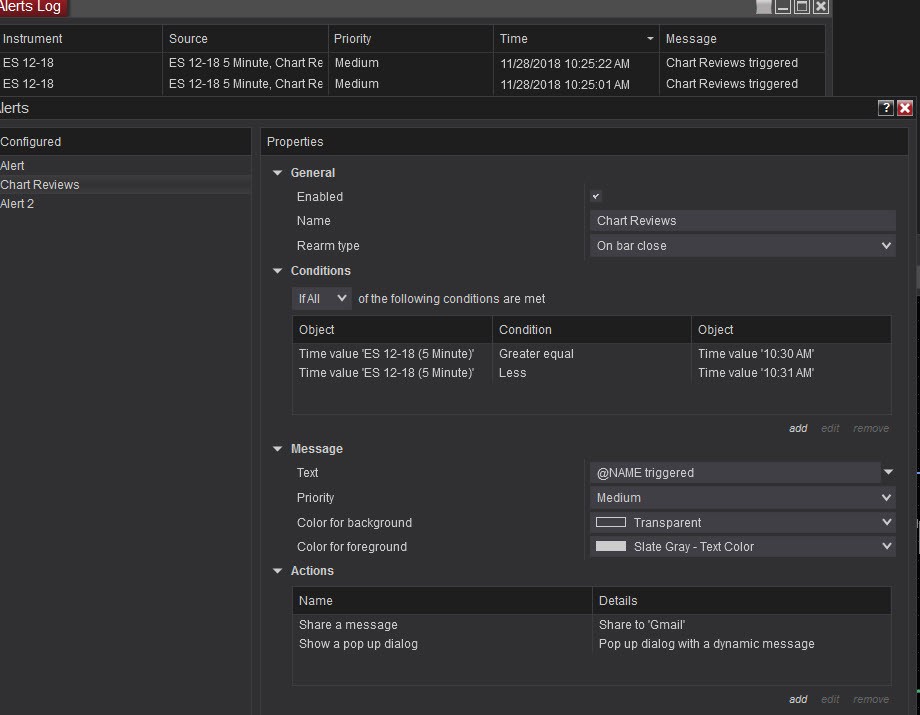Select the Less condition row
This screenshot has height=715, width=920.
click(591, 372)
